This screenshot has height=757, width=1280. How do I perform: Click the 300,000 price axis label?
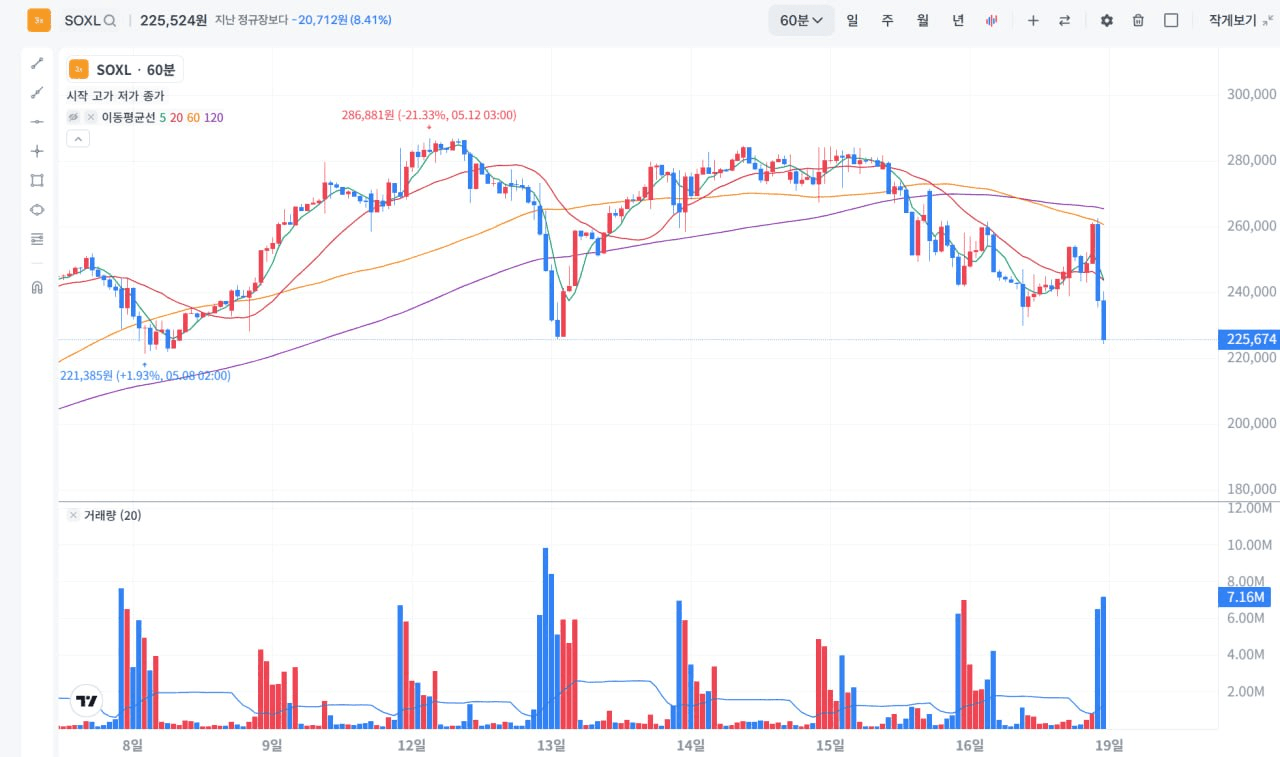point(1251,94)
